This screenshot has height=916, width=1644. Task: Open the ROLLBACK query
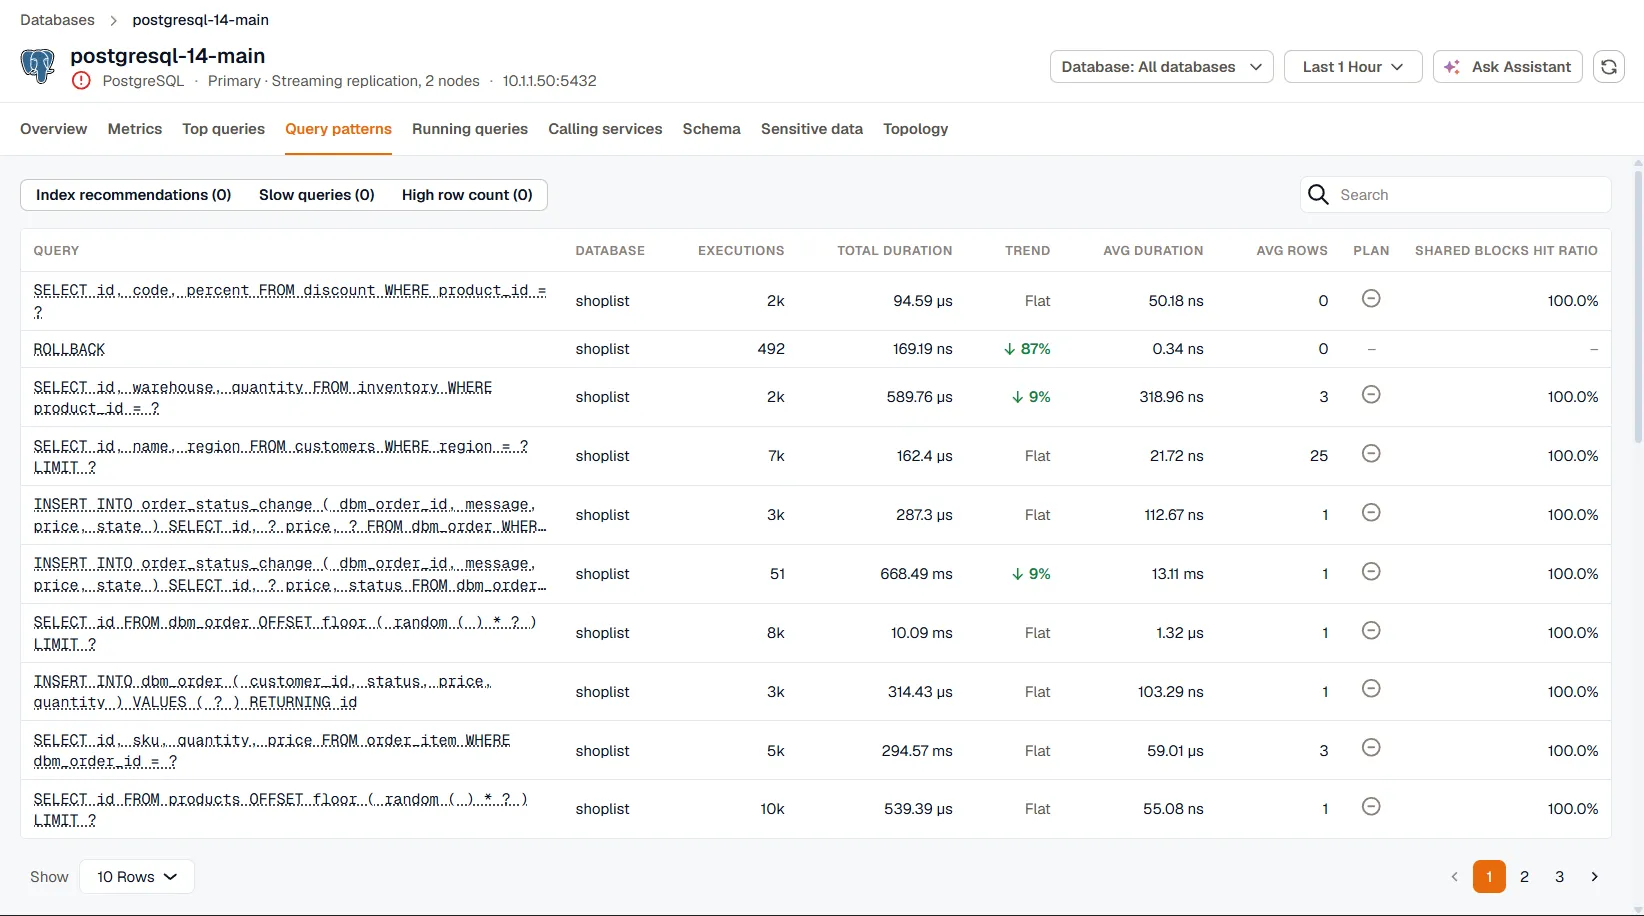tap(69, 349)
